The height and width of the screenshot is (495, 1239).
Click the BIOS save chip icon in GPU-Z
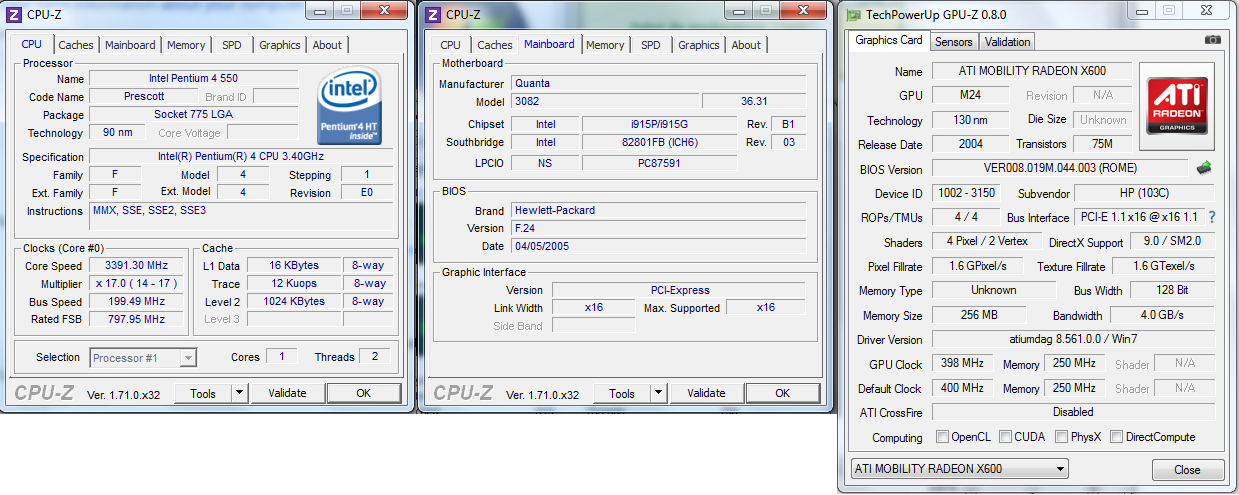coord(1204,168)
